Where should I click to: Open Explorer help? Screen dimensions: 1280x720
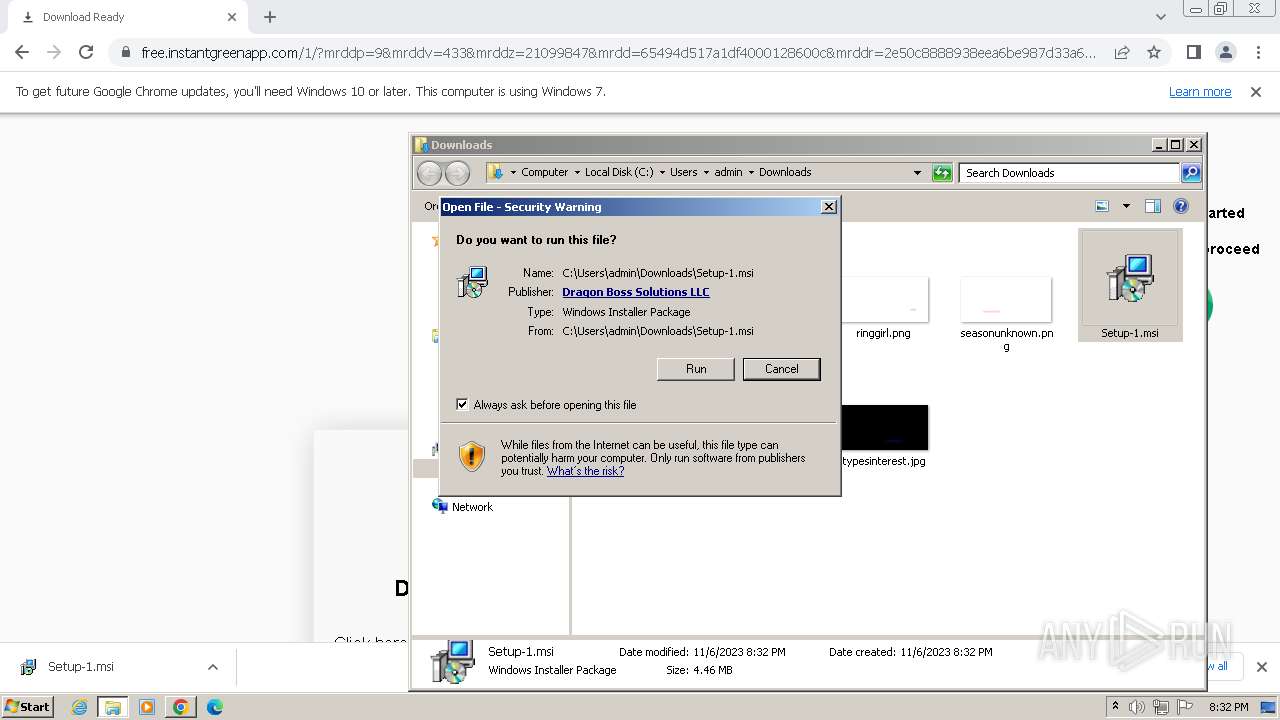pyautogui.click(x=1181, y=206)
